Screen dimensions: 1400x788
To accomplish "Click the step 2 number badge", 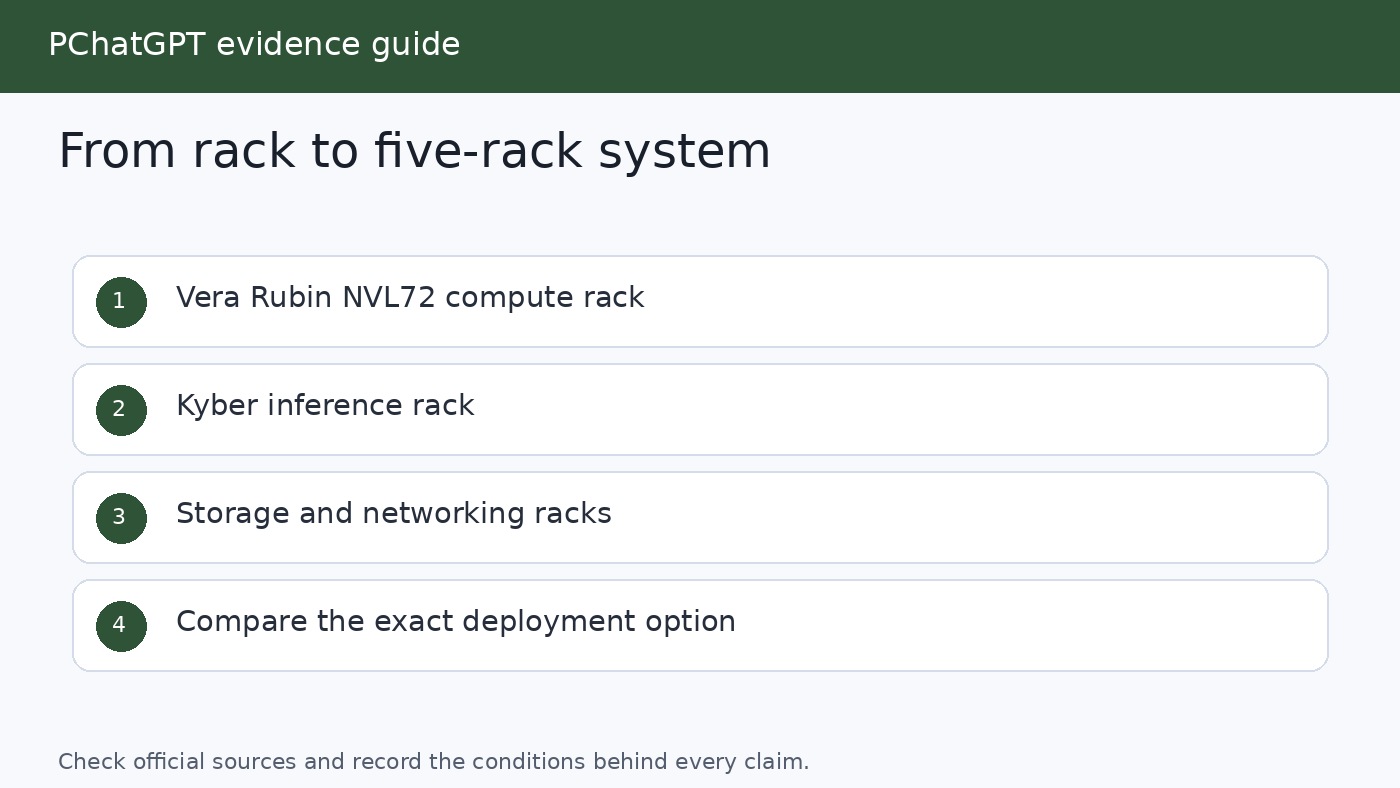I will point(121,410).
